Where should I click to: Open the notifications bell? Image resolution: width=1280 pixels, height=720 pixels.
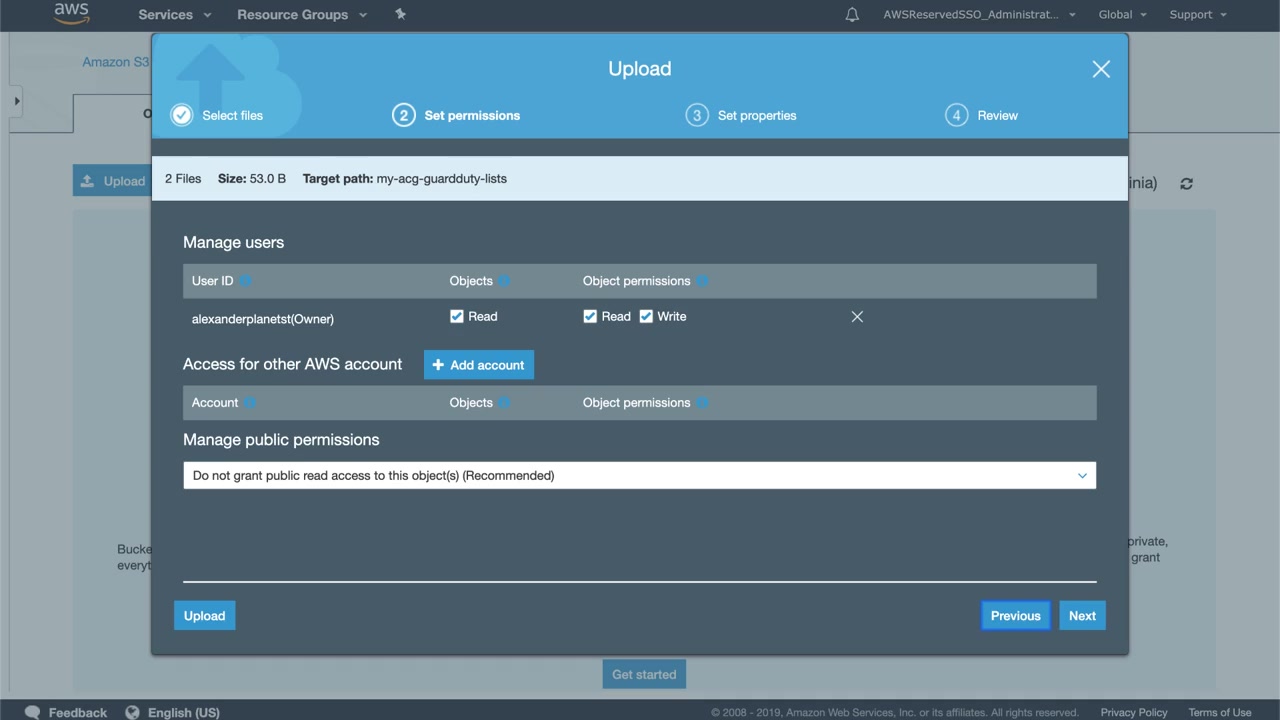[x=852, y=15]
